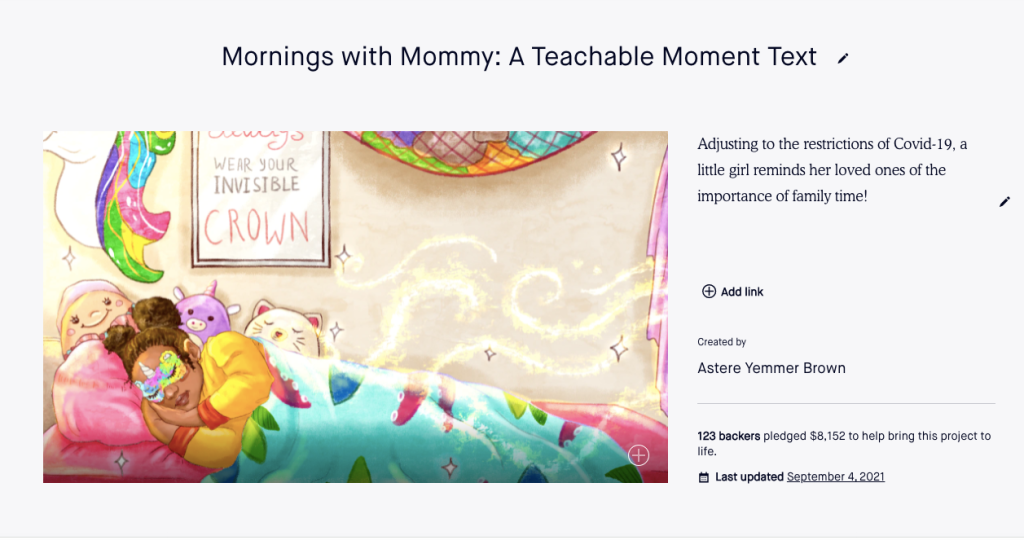
Task: Open the September 4, 2021 update link
Action: coord(835,477)
